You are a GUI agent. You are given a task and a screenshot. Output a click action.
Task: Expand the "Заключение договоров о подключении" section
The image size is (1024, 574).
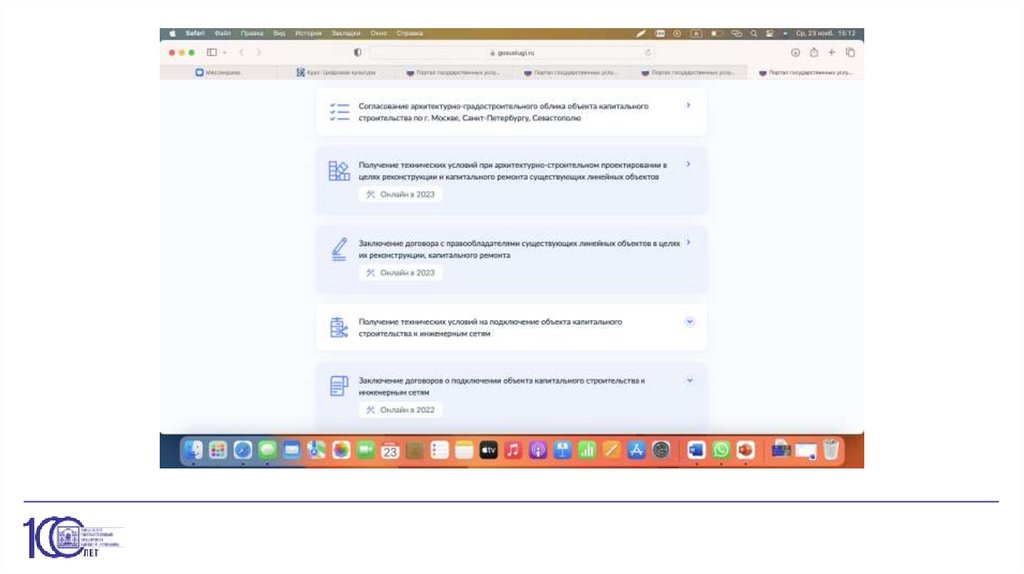pos(689,380)
